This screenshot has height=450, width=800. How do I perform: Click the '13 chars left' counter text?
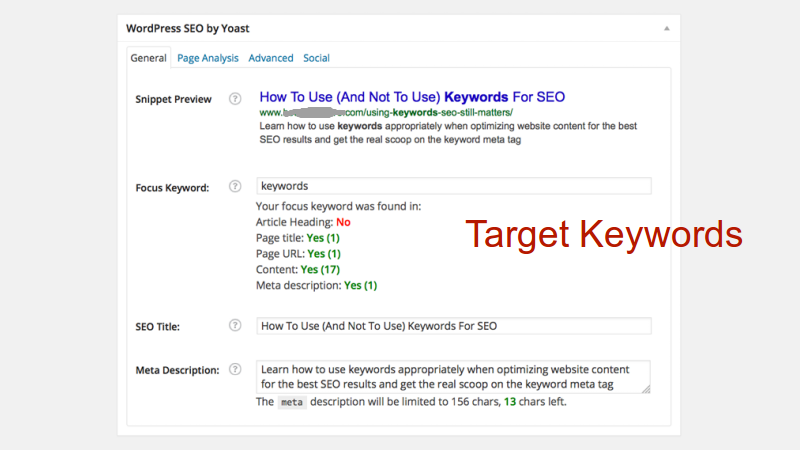tap(535, 402)
